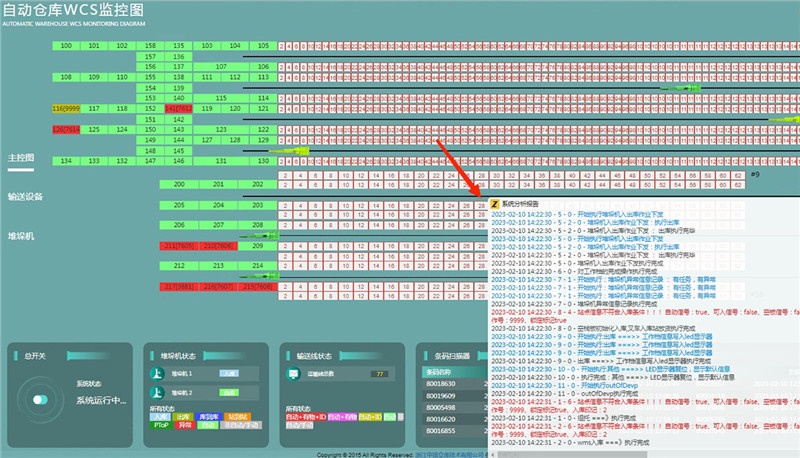The height and width of the screenshot is (458, 800).
Task: Open the 主控图 main view tab
Action: point(21,158)
